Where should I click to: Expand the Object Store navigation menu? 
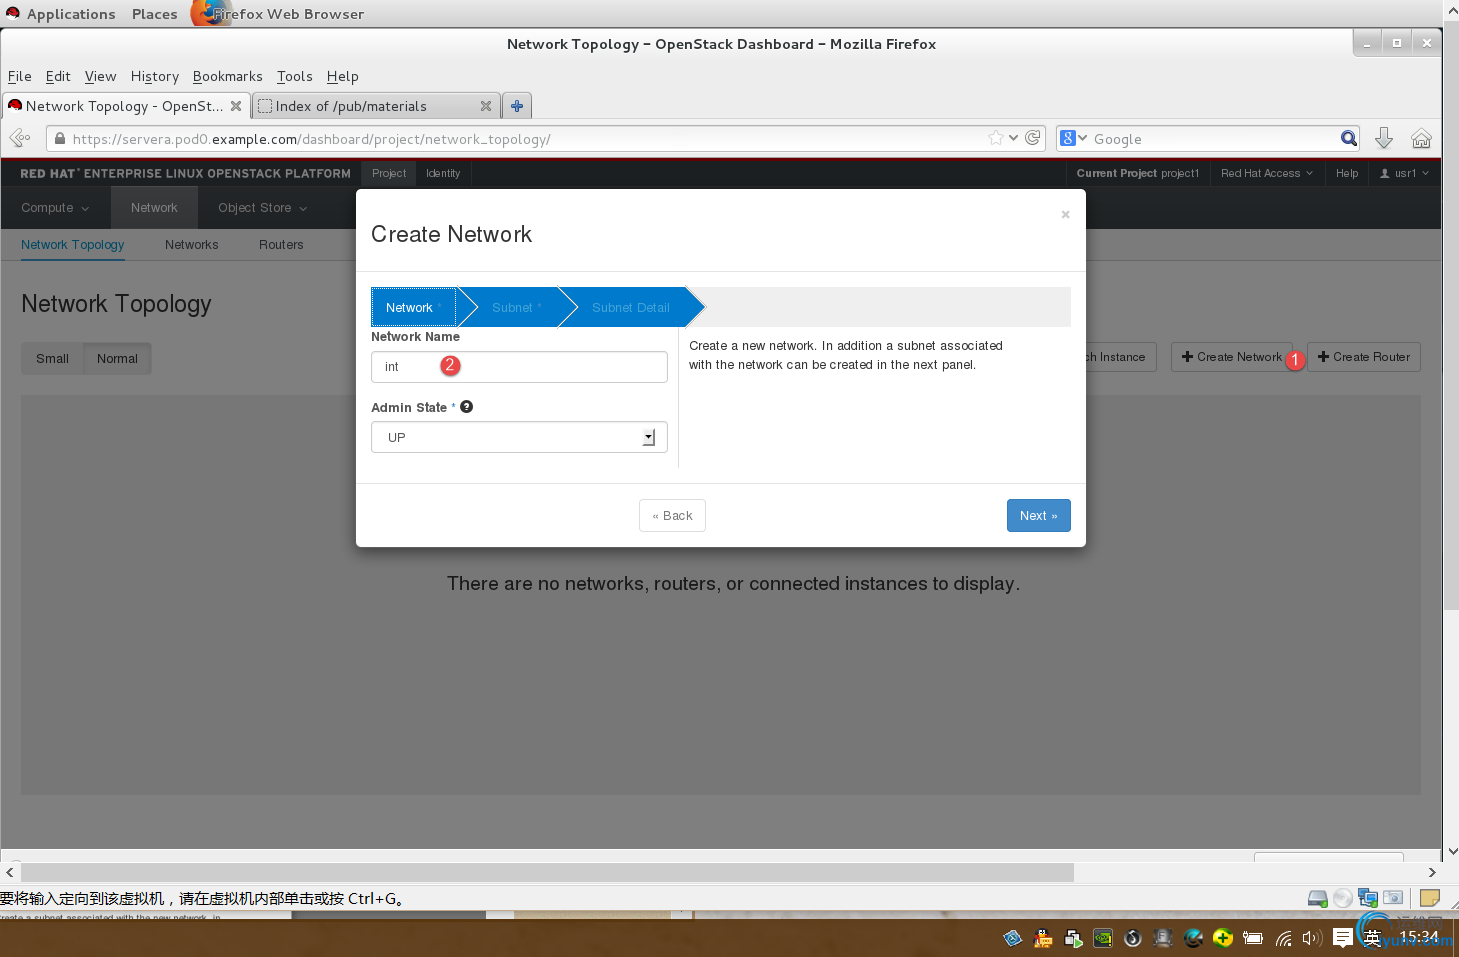point(262,208)
